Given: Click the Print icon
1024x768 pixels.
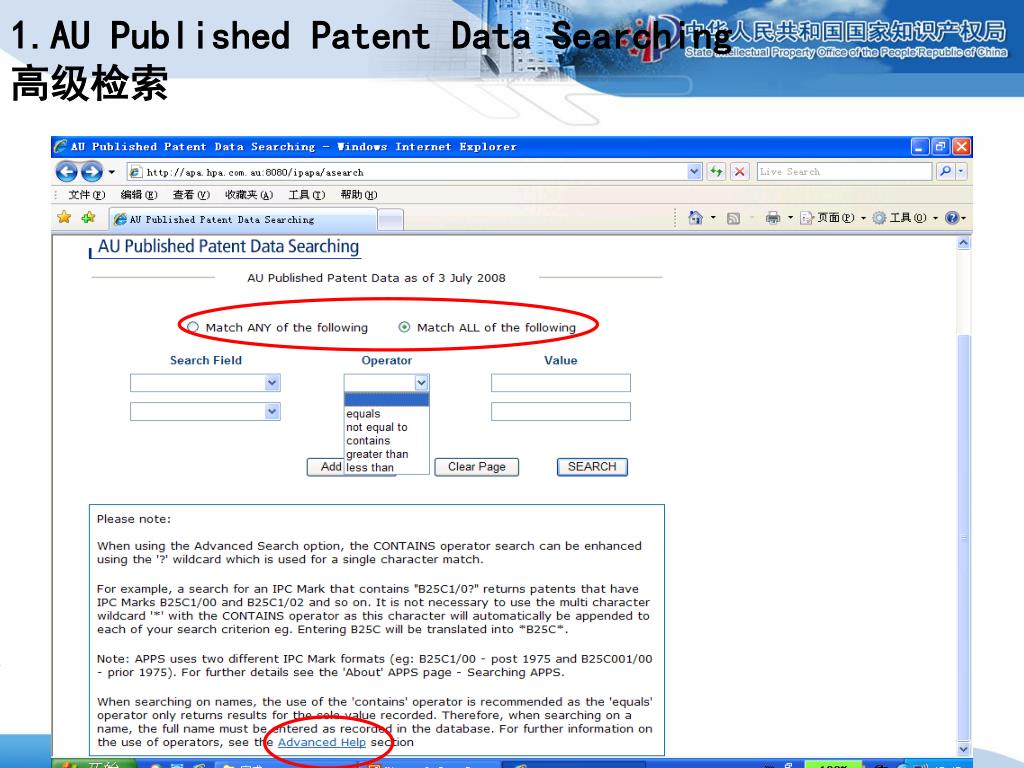Looking at the screenshot, I should (773, 217).
